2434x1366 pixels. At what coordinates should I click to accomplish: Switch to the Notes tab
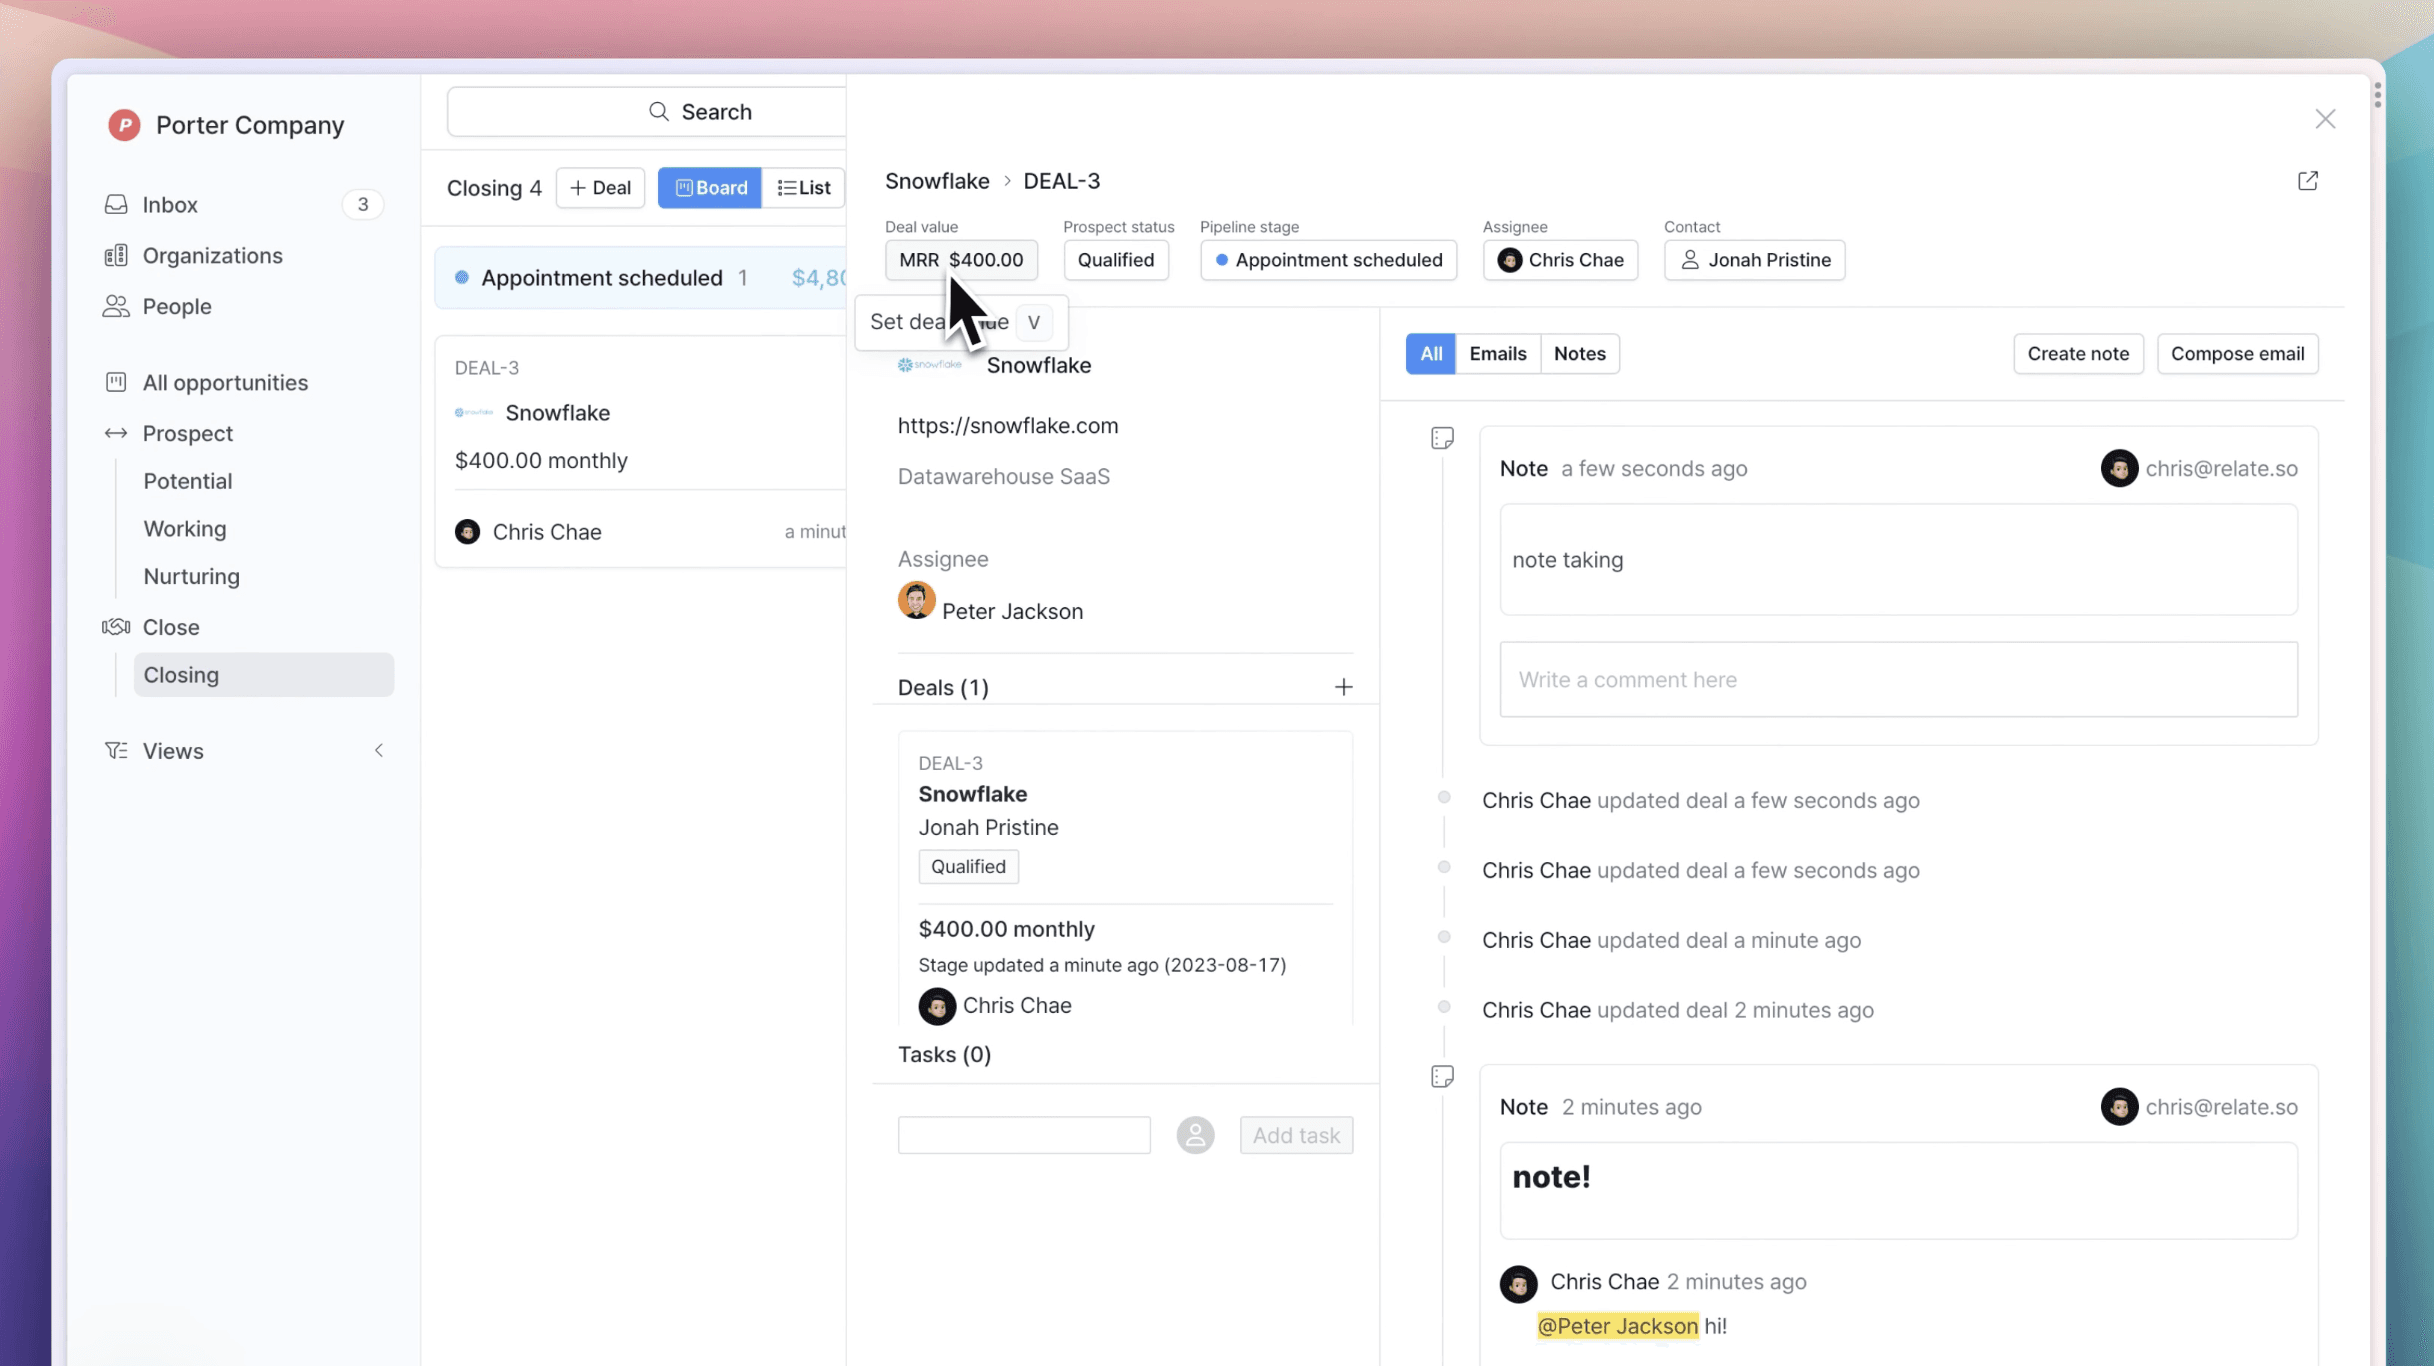(1579, 354)
